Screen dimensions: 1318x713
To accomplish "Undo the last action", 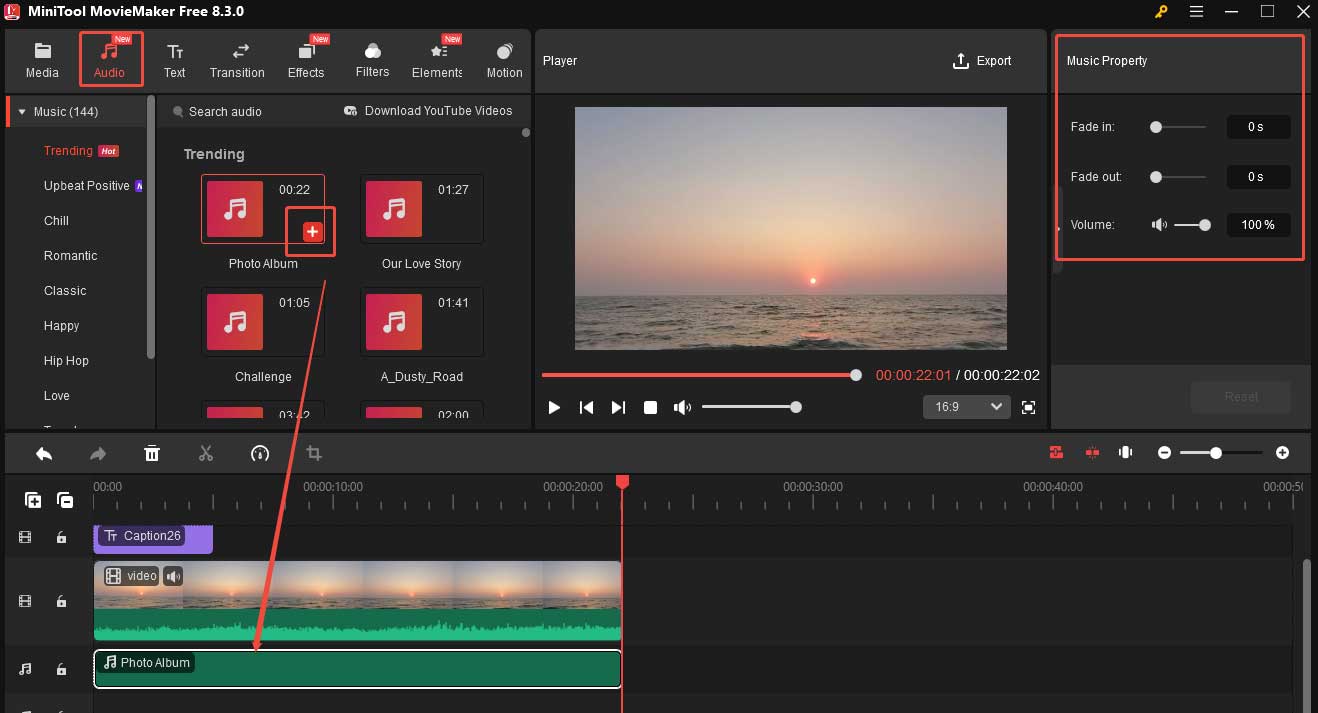I will point(44,453).
